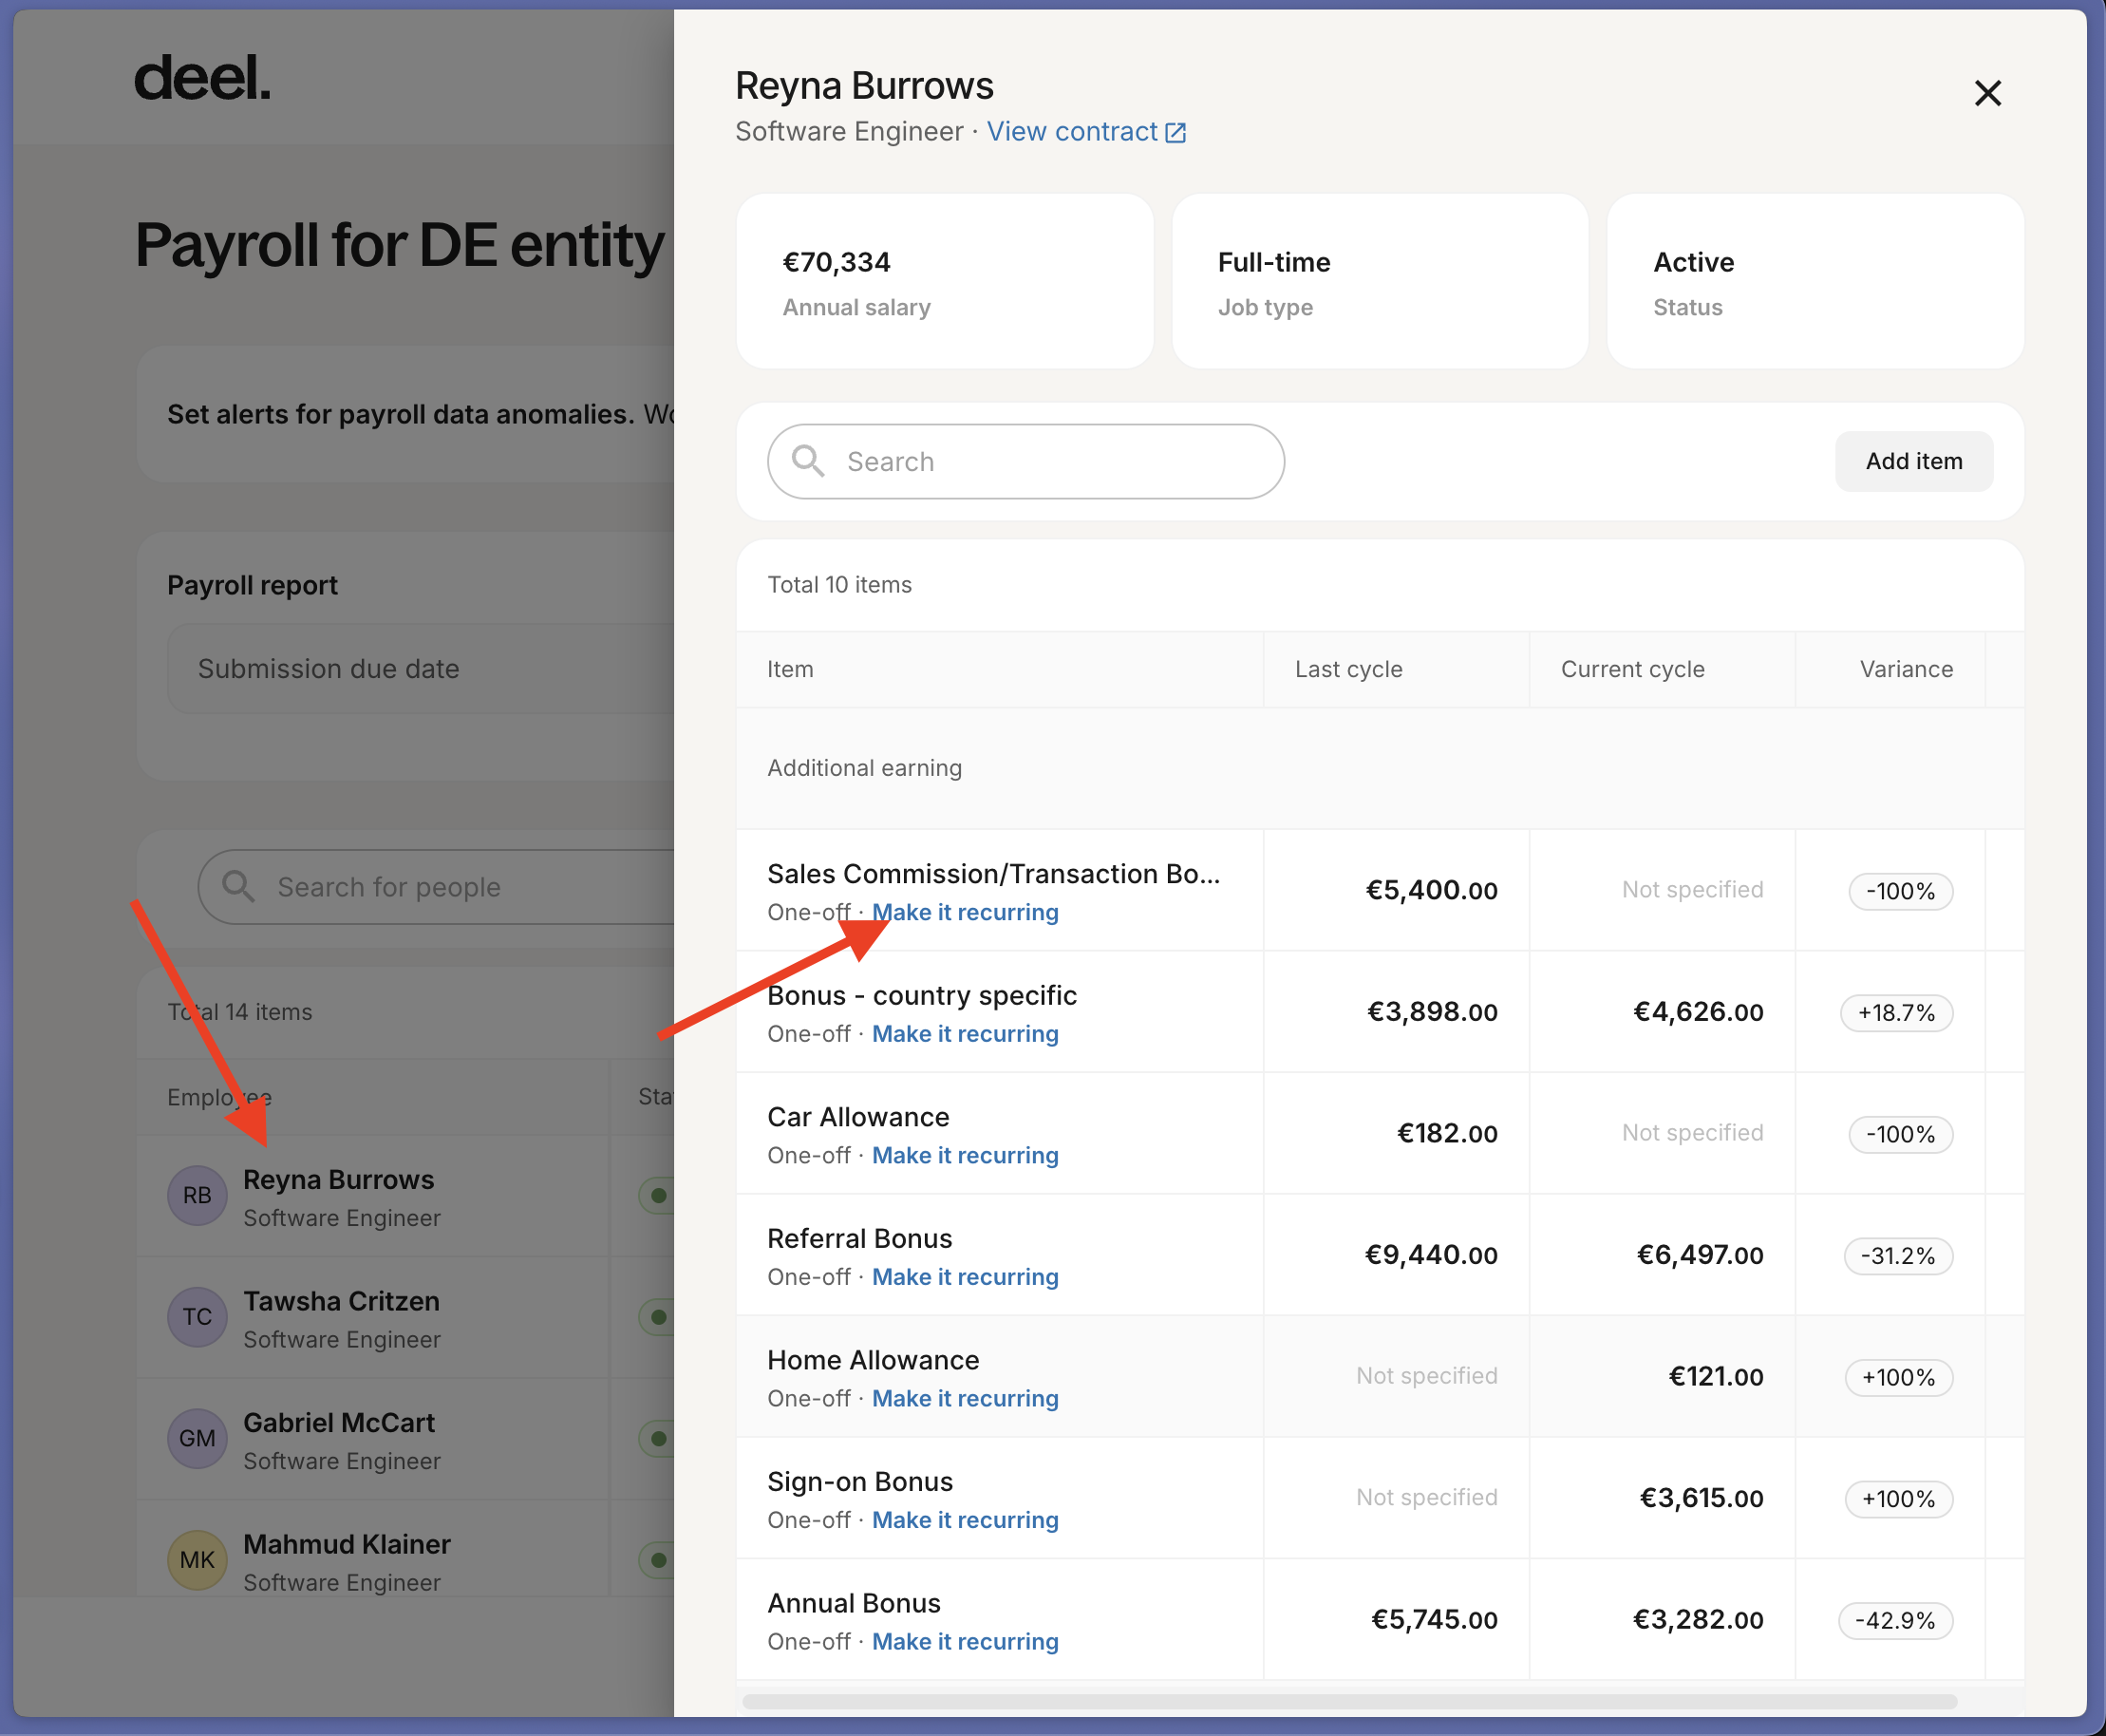Click the +100% variance badge for Home Allowance
2106x1736 pixels.
(1898, 1377)
